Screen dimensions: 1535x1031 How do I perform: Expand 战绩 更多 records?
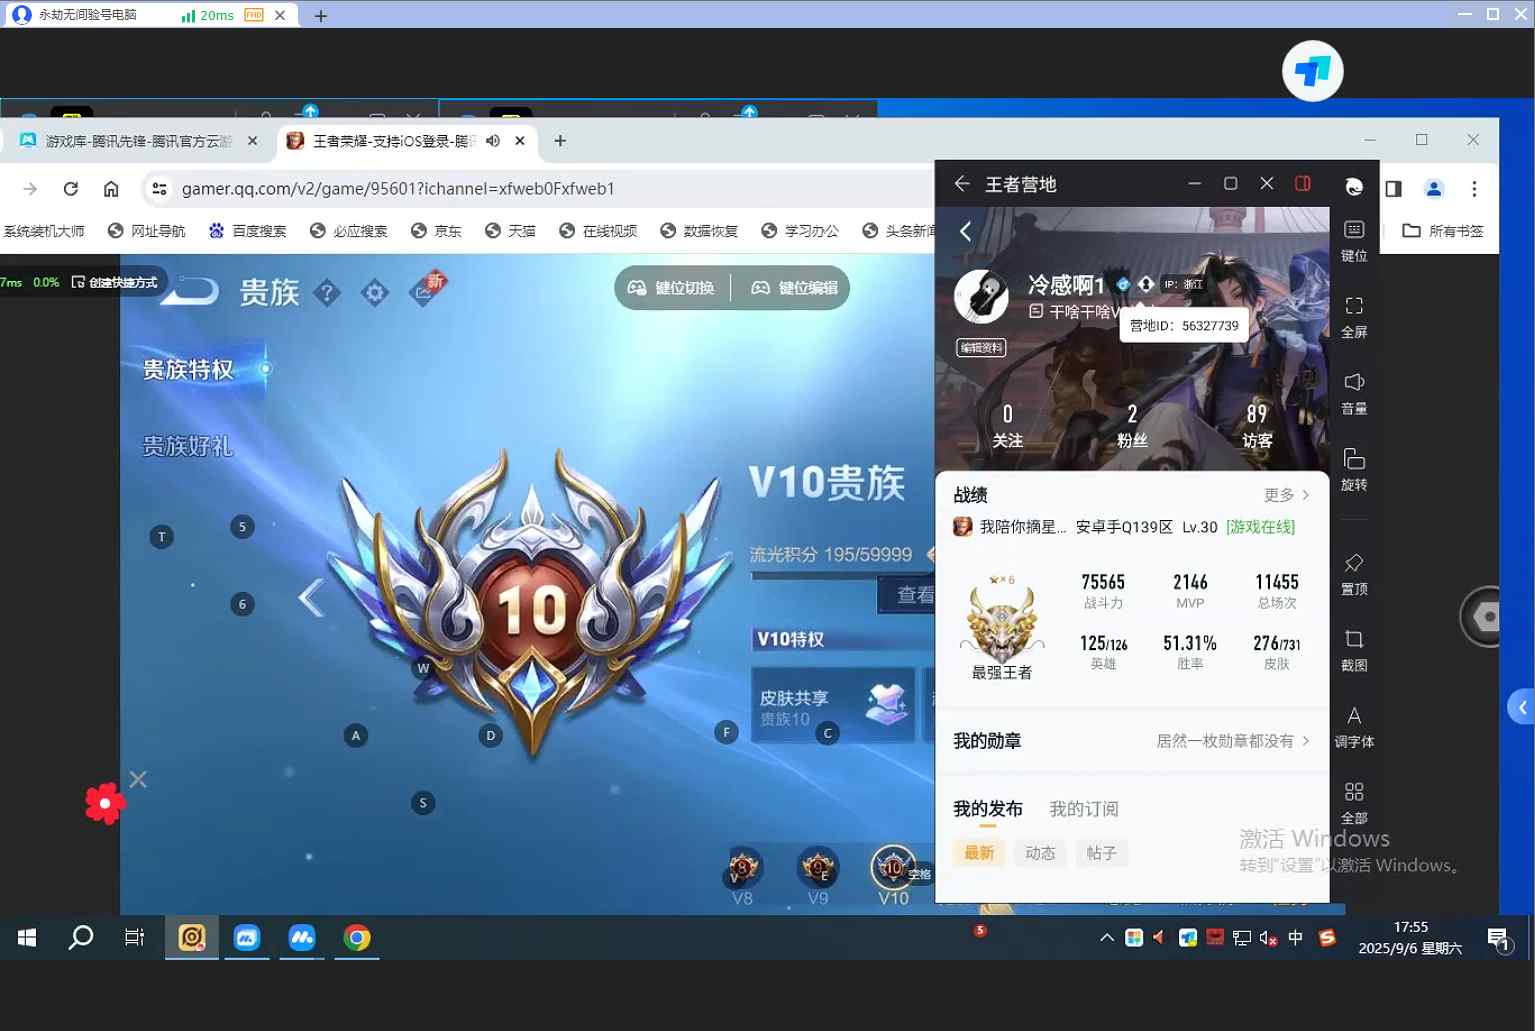(1286, 495)
